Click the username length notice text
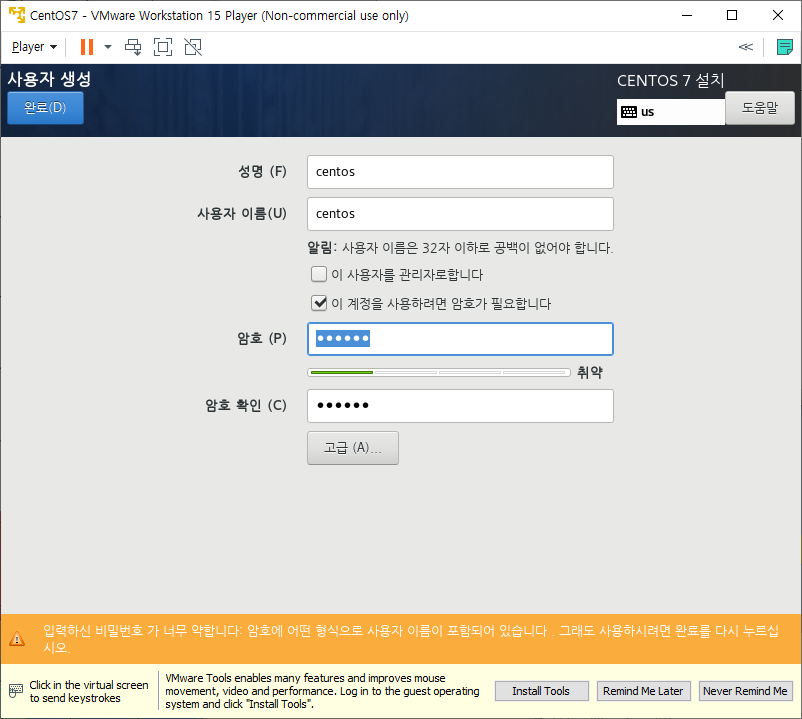Screen dimensions: 802x719 tap(460, 248)
